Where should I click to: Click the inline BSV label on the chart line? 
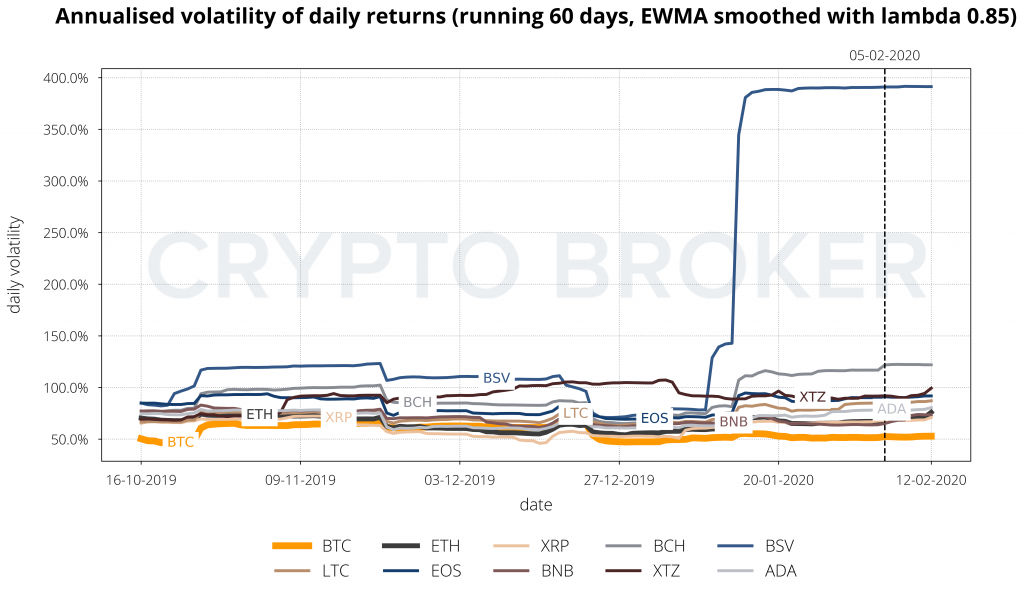coord(496,378)
